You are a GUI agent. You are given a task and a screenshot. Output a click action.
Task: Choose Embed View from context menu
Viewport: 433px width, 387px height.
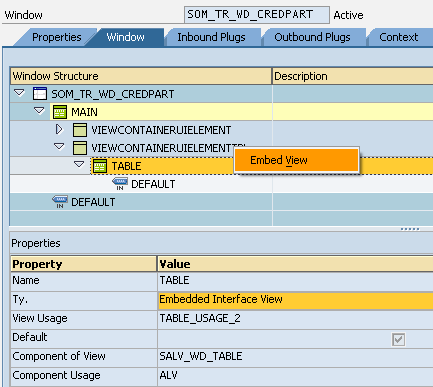click(x=297, y=160)
